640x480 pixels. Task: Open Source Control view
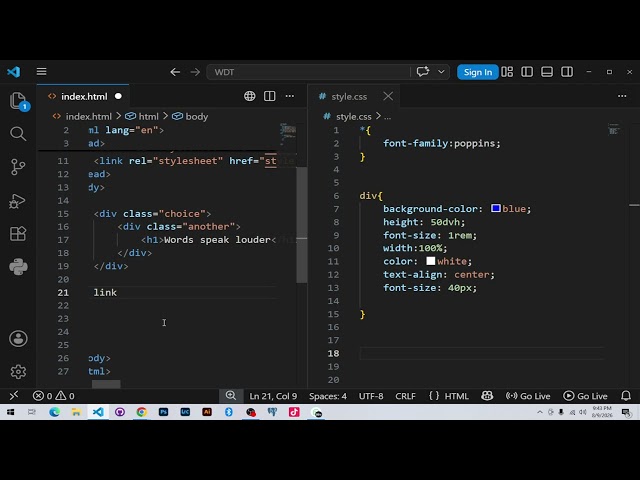(18, 167)
